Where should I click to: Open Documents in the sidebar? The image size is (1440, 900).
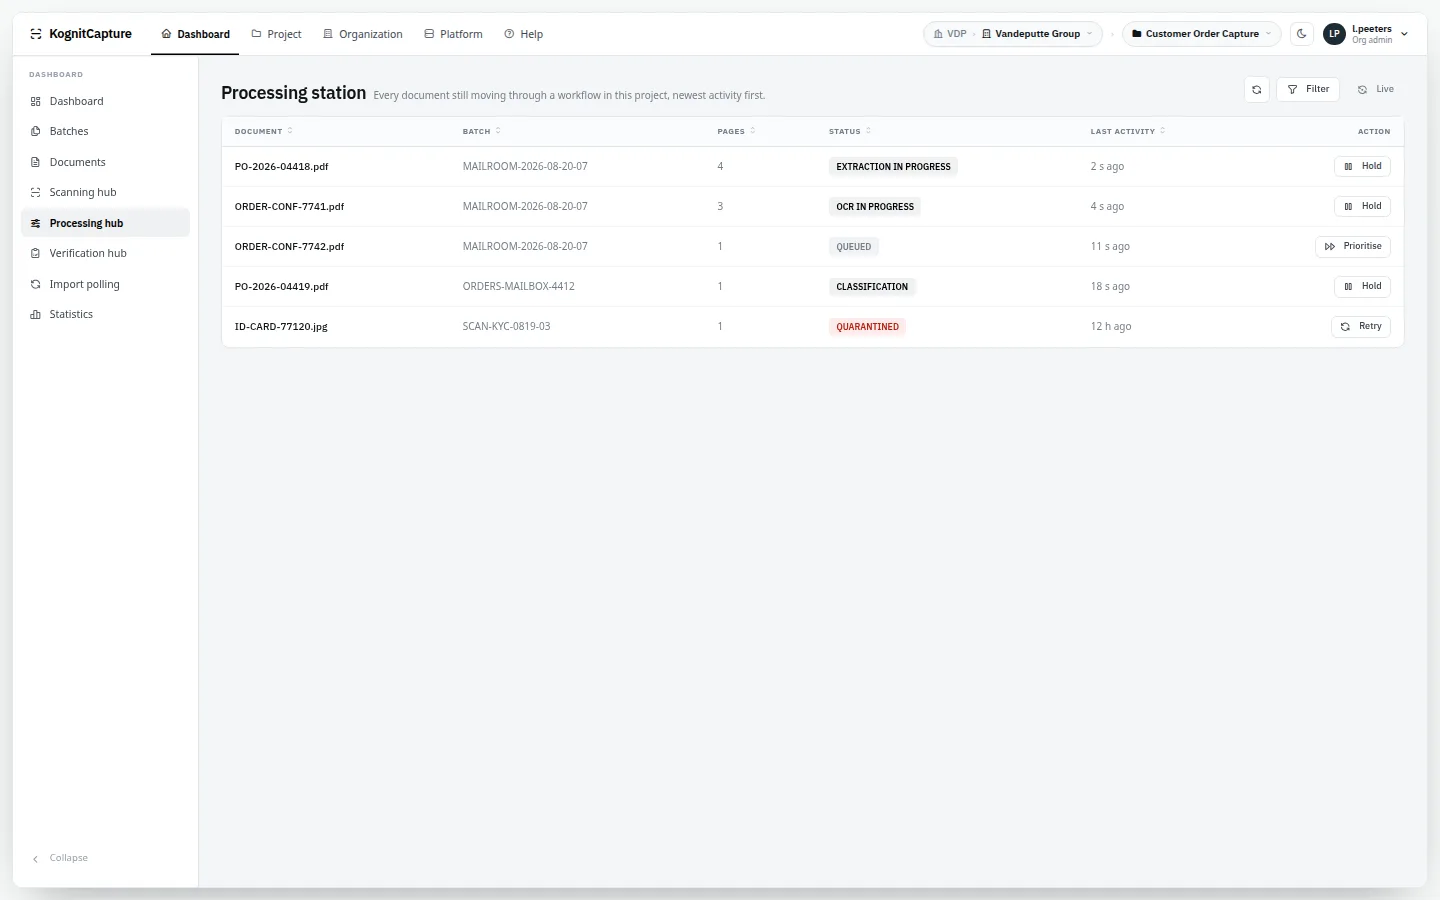pyautogui.click(x=105, y=162)
